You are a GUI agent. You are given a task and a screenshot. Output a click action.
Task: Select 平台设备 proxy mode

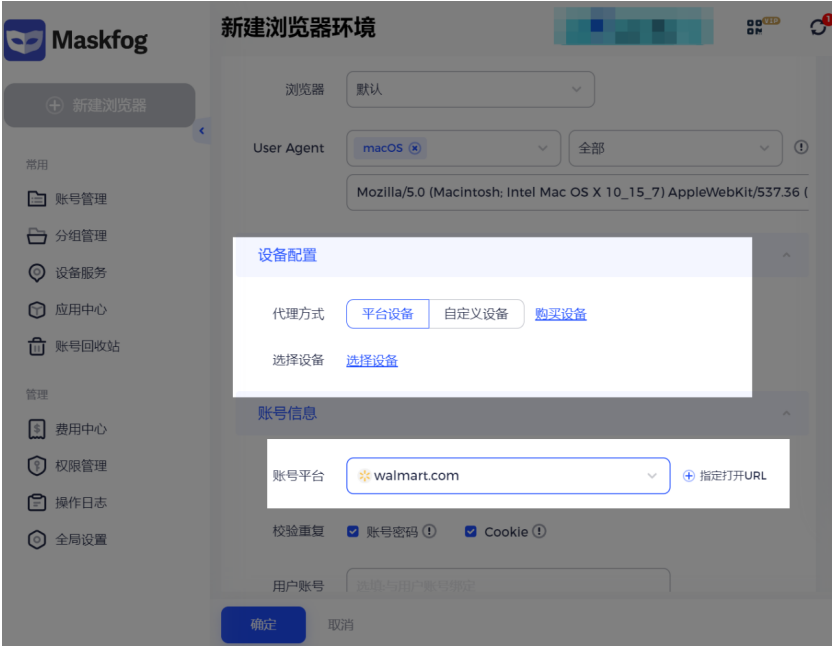pos(387,314)
